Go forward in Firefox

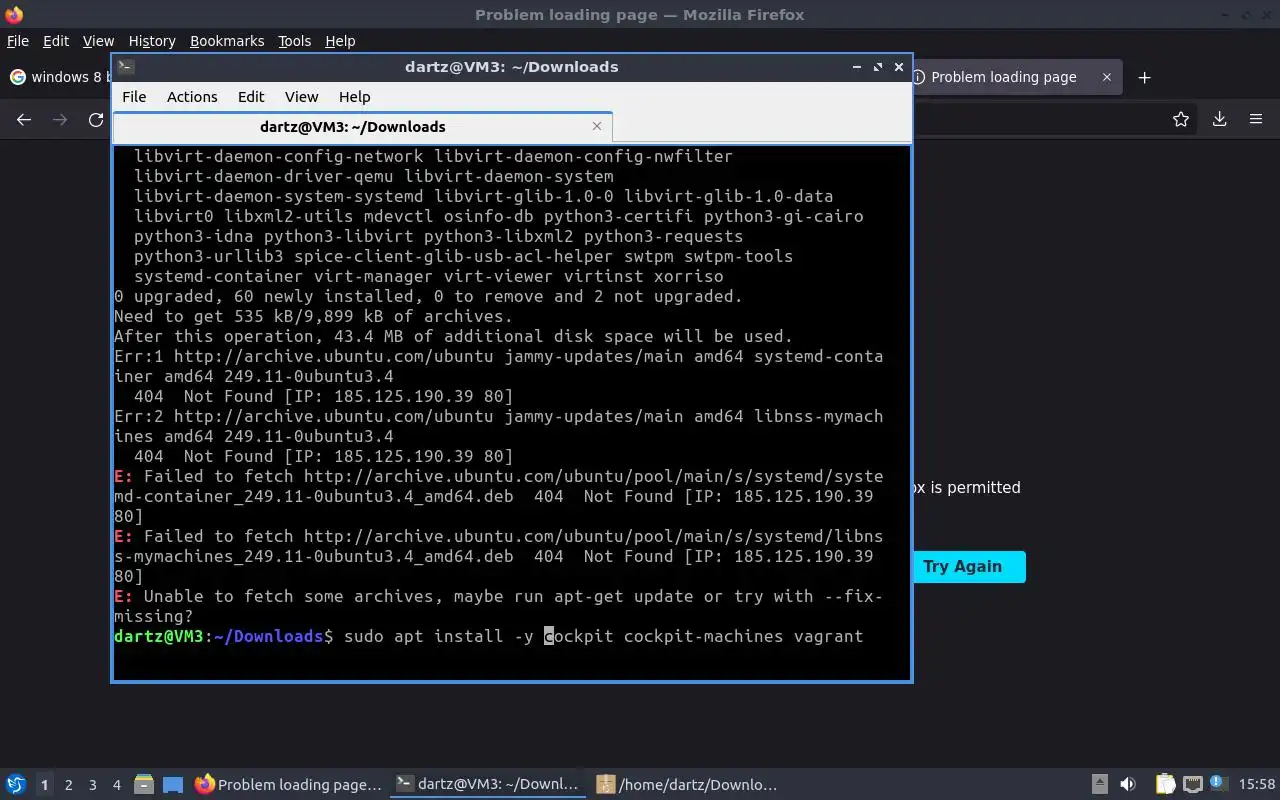[x=60, y=120]
